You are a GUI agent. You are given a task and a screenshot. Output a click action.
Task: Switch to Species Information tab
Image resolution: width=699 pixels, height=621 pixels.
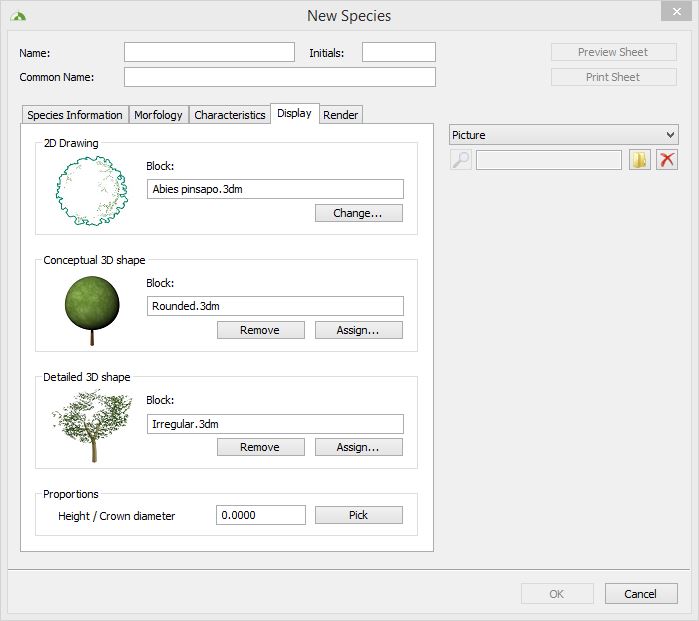tap(75, 115)
